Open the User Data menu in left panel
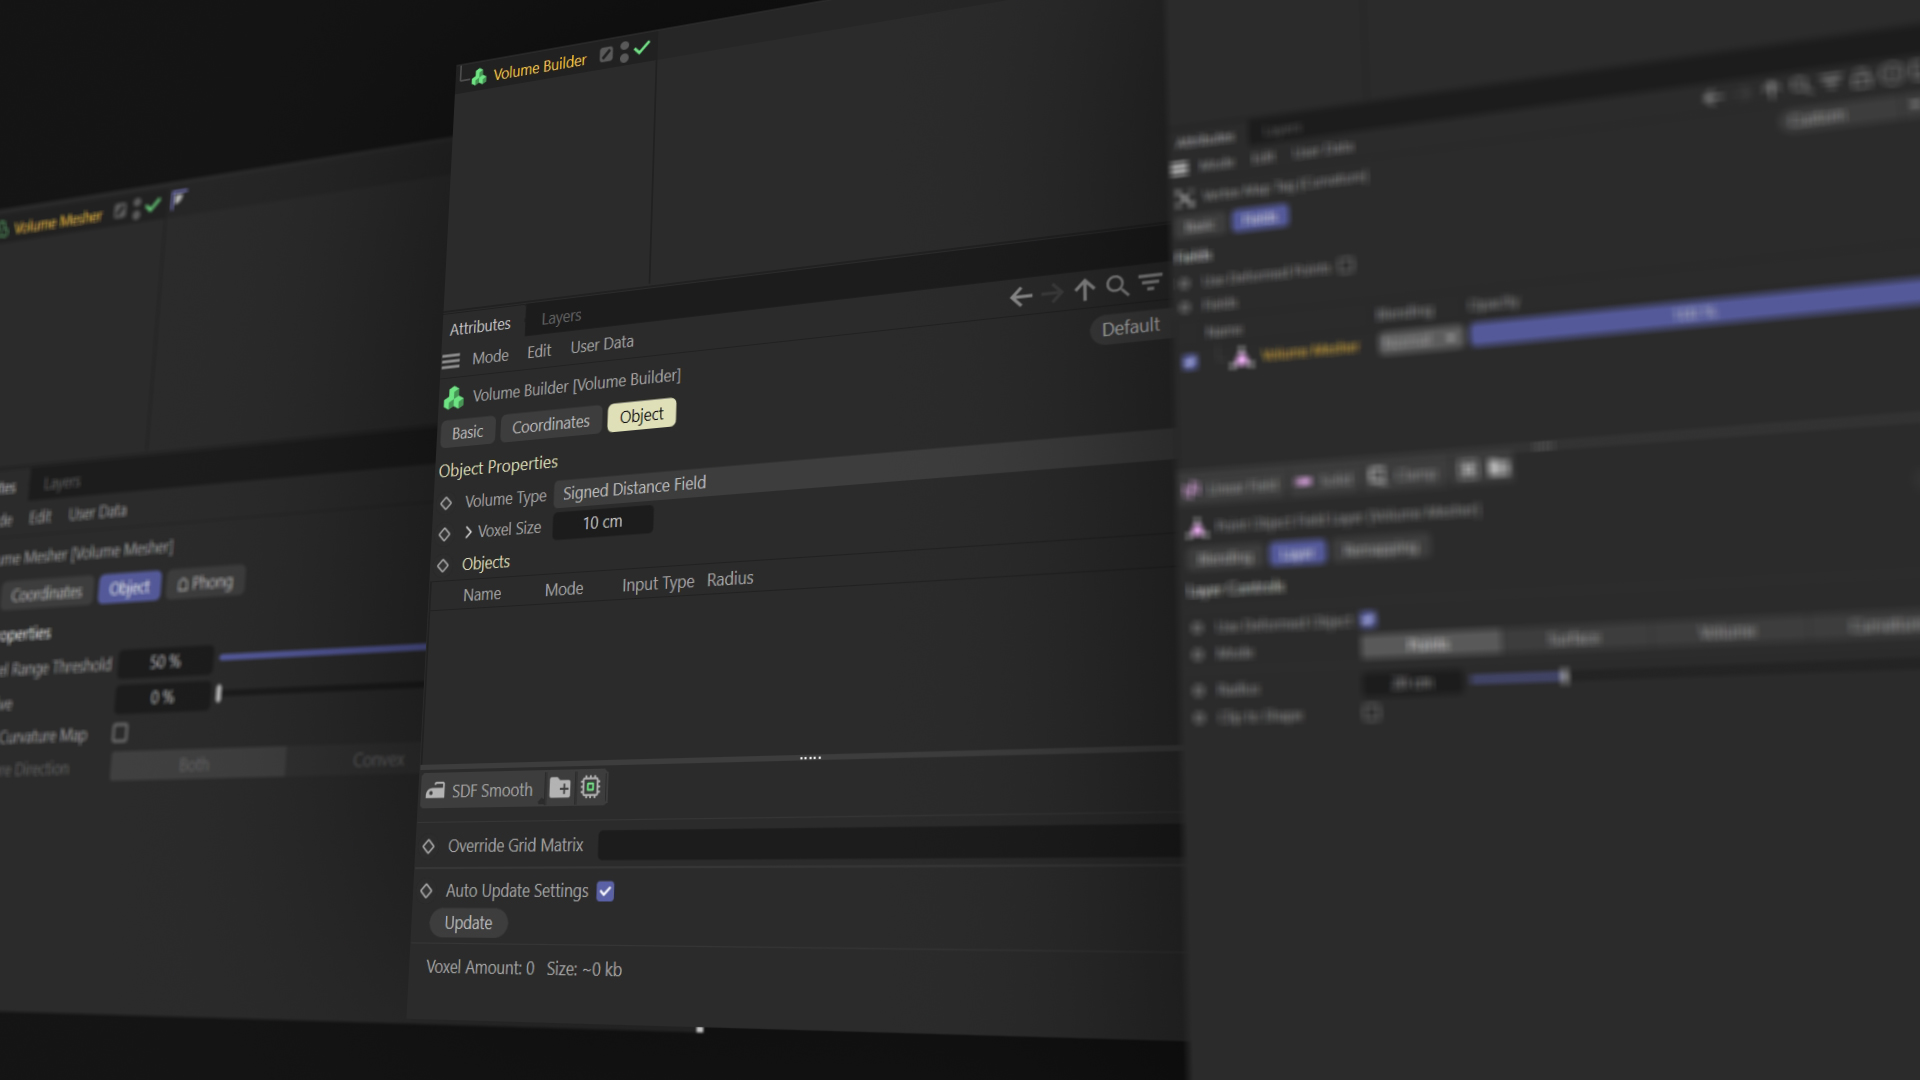Viewport: 1920px width, 1080px height. point(97,512)
